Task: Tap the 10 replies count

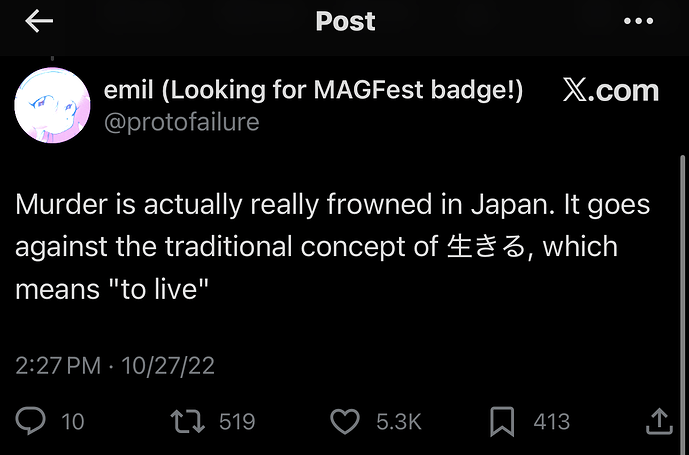Action: click(x=73, y=422)
